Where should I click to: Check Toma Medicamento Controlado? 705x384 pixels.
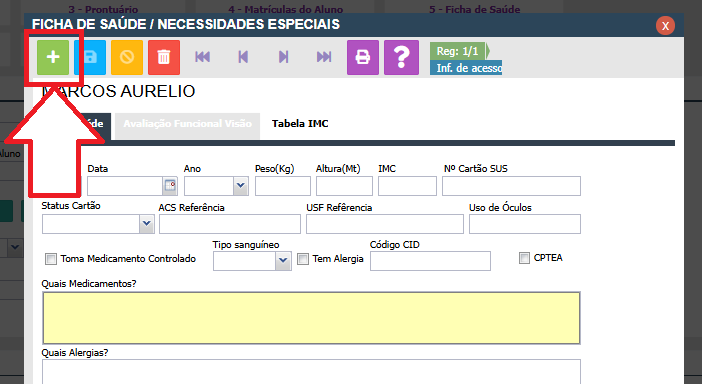[51, 259]
